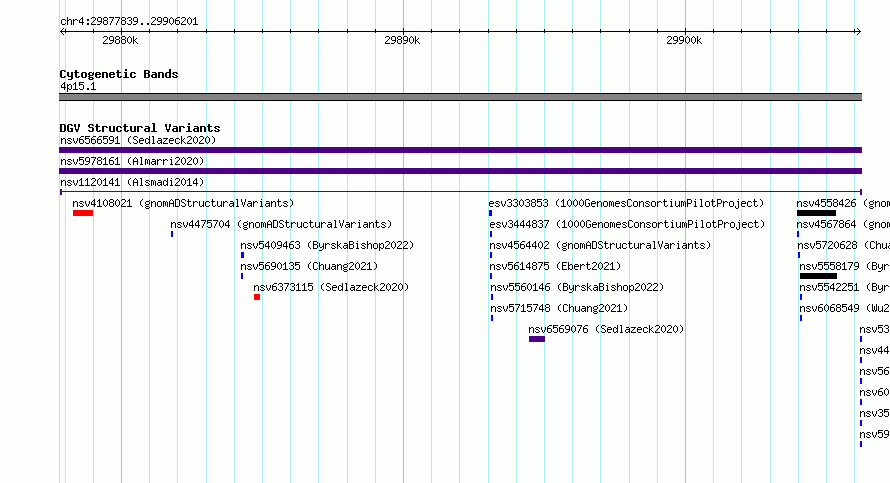Click the 29880k ruler tick label

[x=120, y=40]
